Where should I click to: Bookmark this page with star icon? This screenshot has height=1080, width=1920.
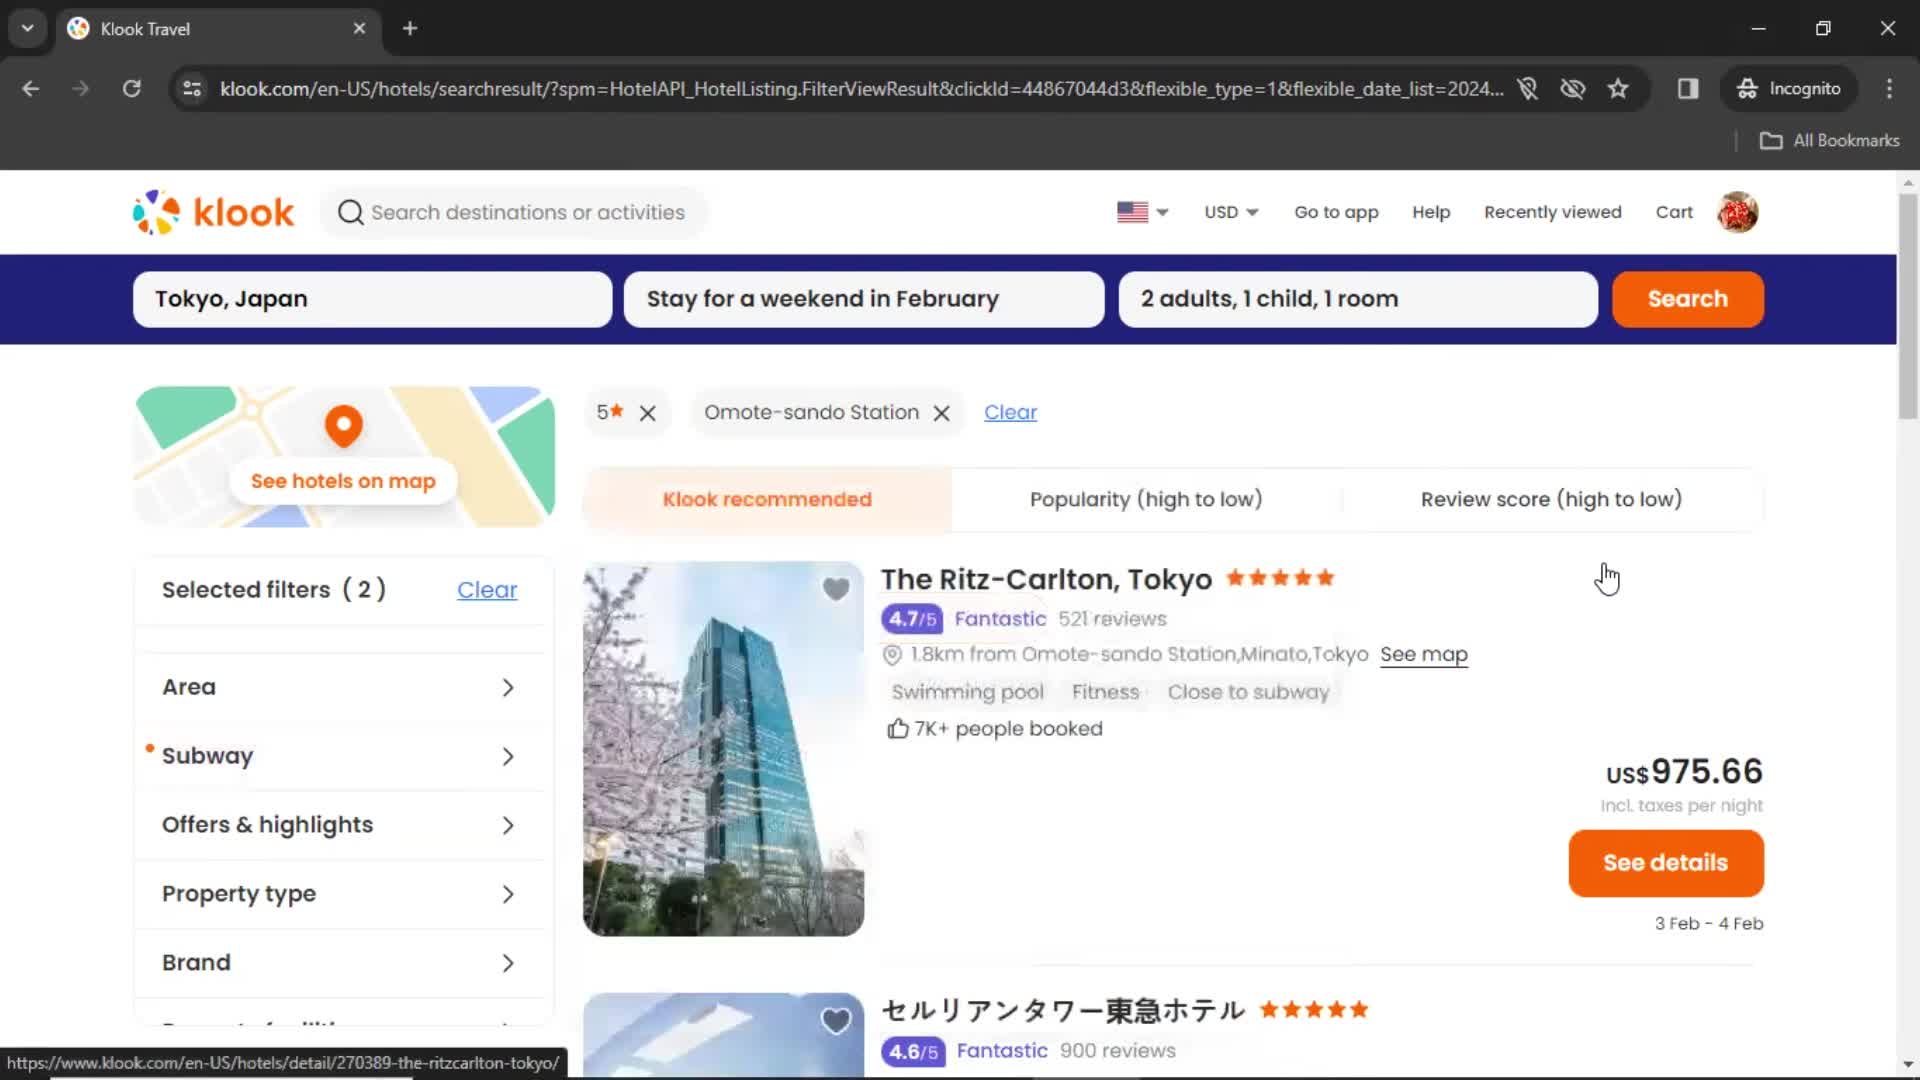(1618, 89)
